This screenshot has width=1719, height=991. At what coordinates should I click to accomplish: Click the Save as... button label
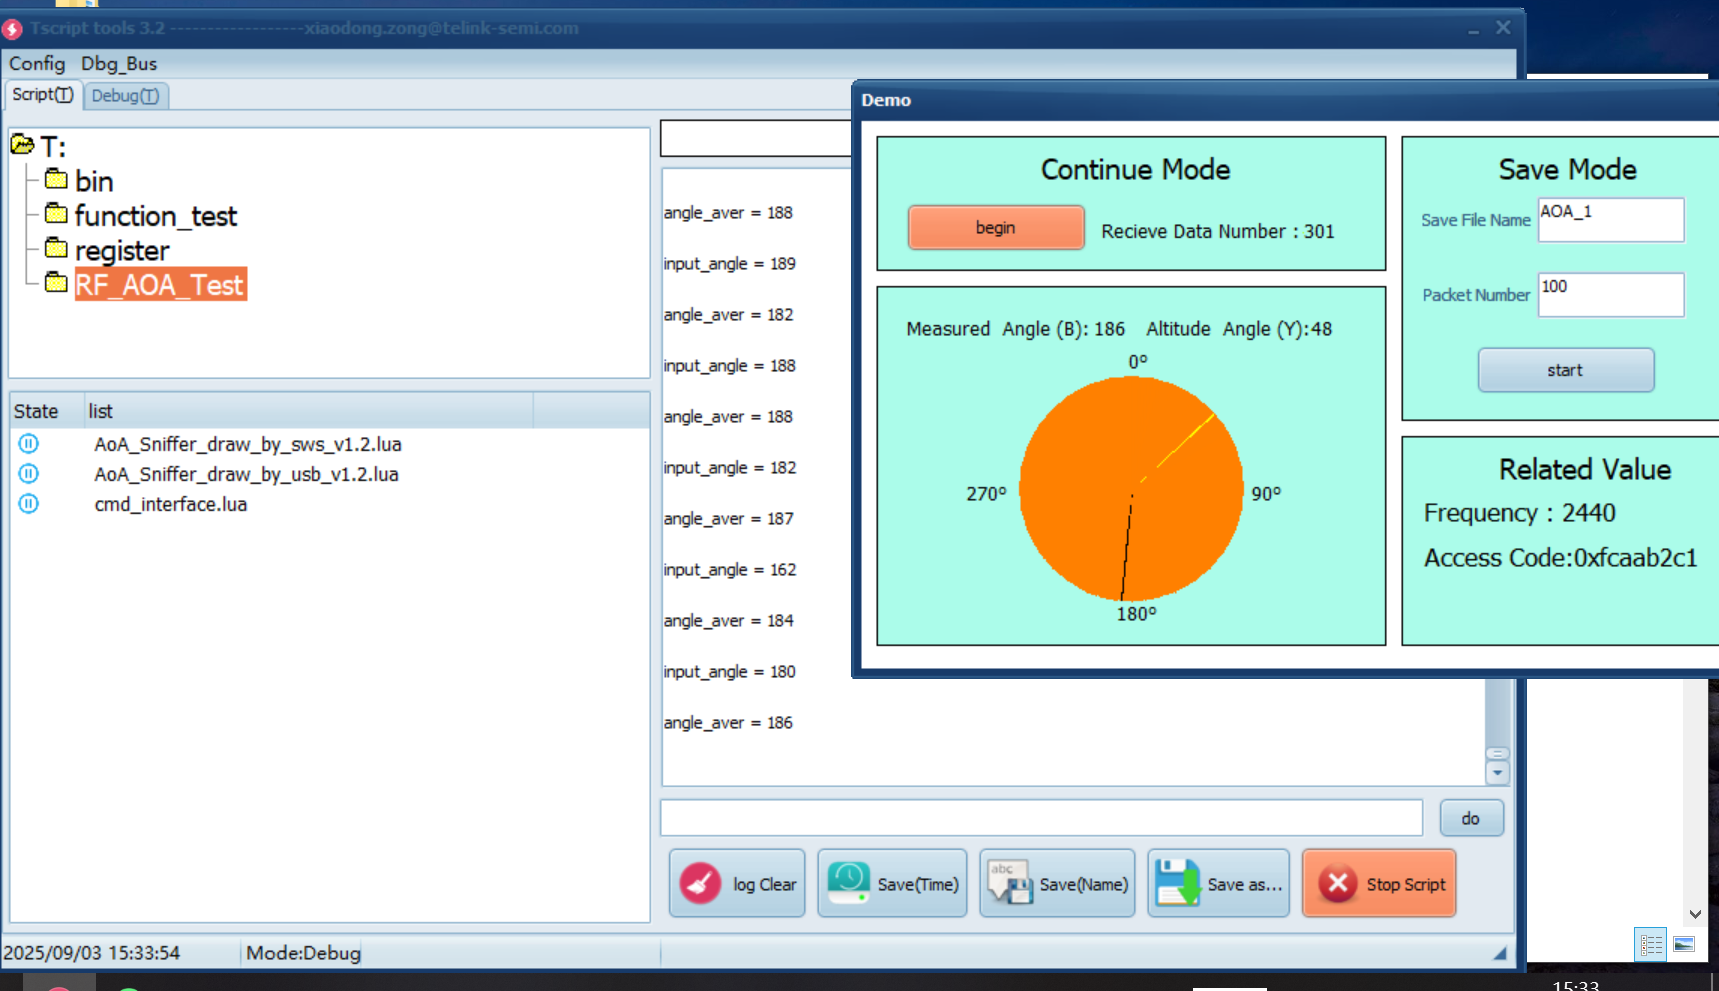pyautogui.click(x=1245, y=884)
